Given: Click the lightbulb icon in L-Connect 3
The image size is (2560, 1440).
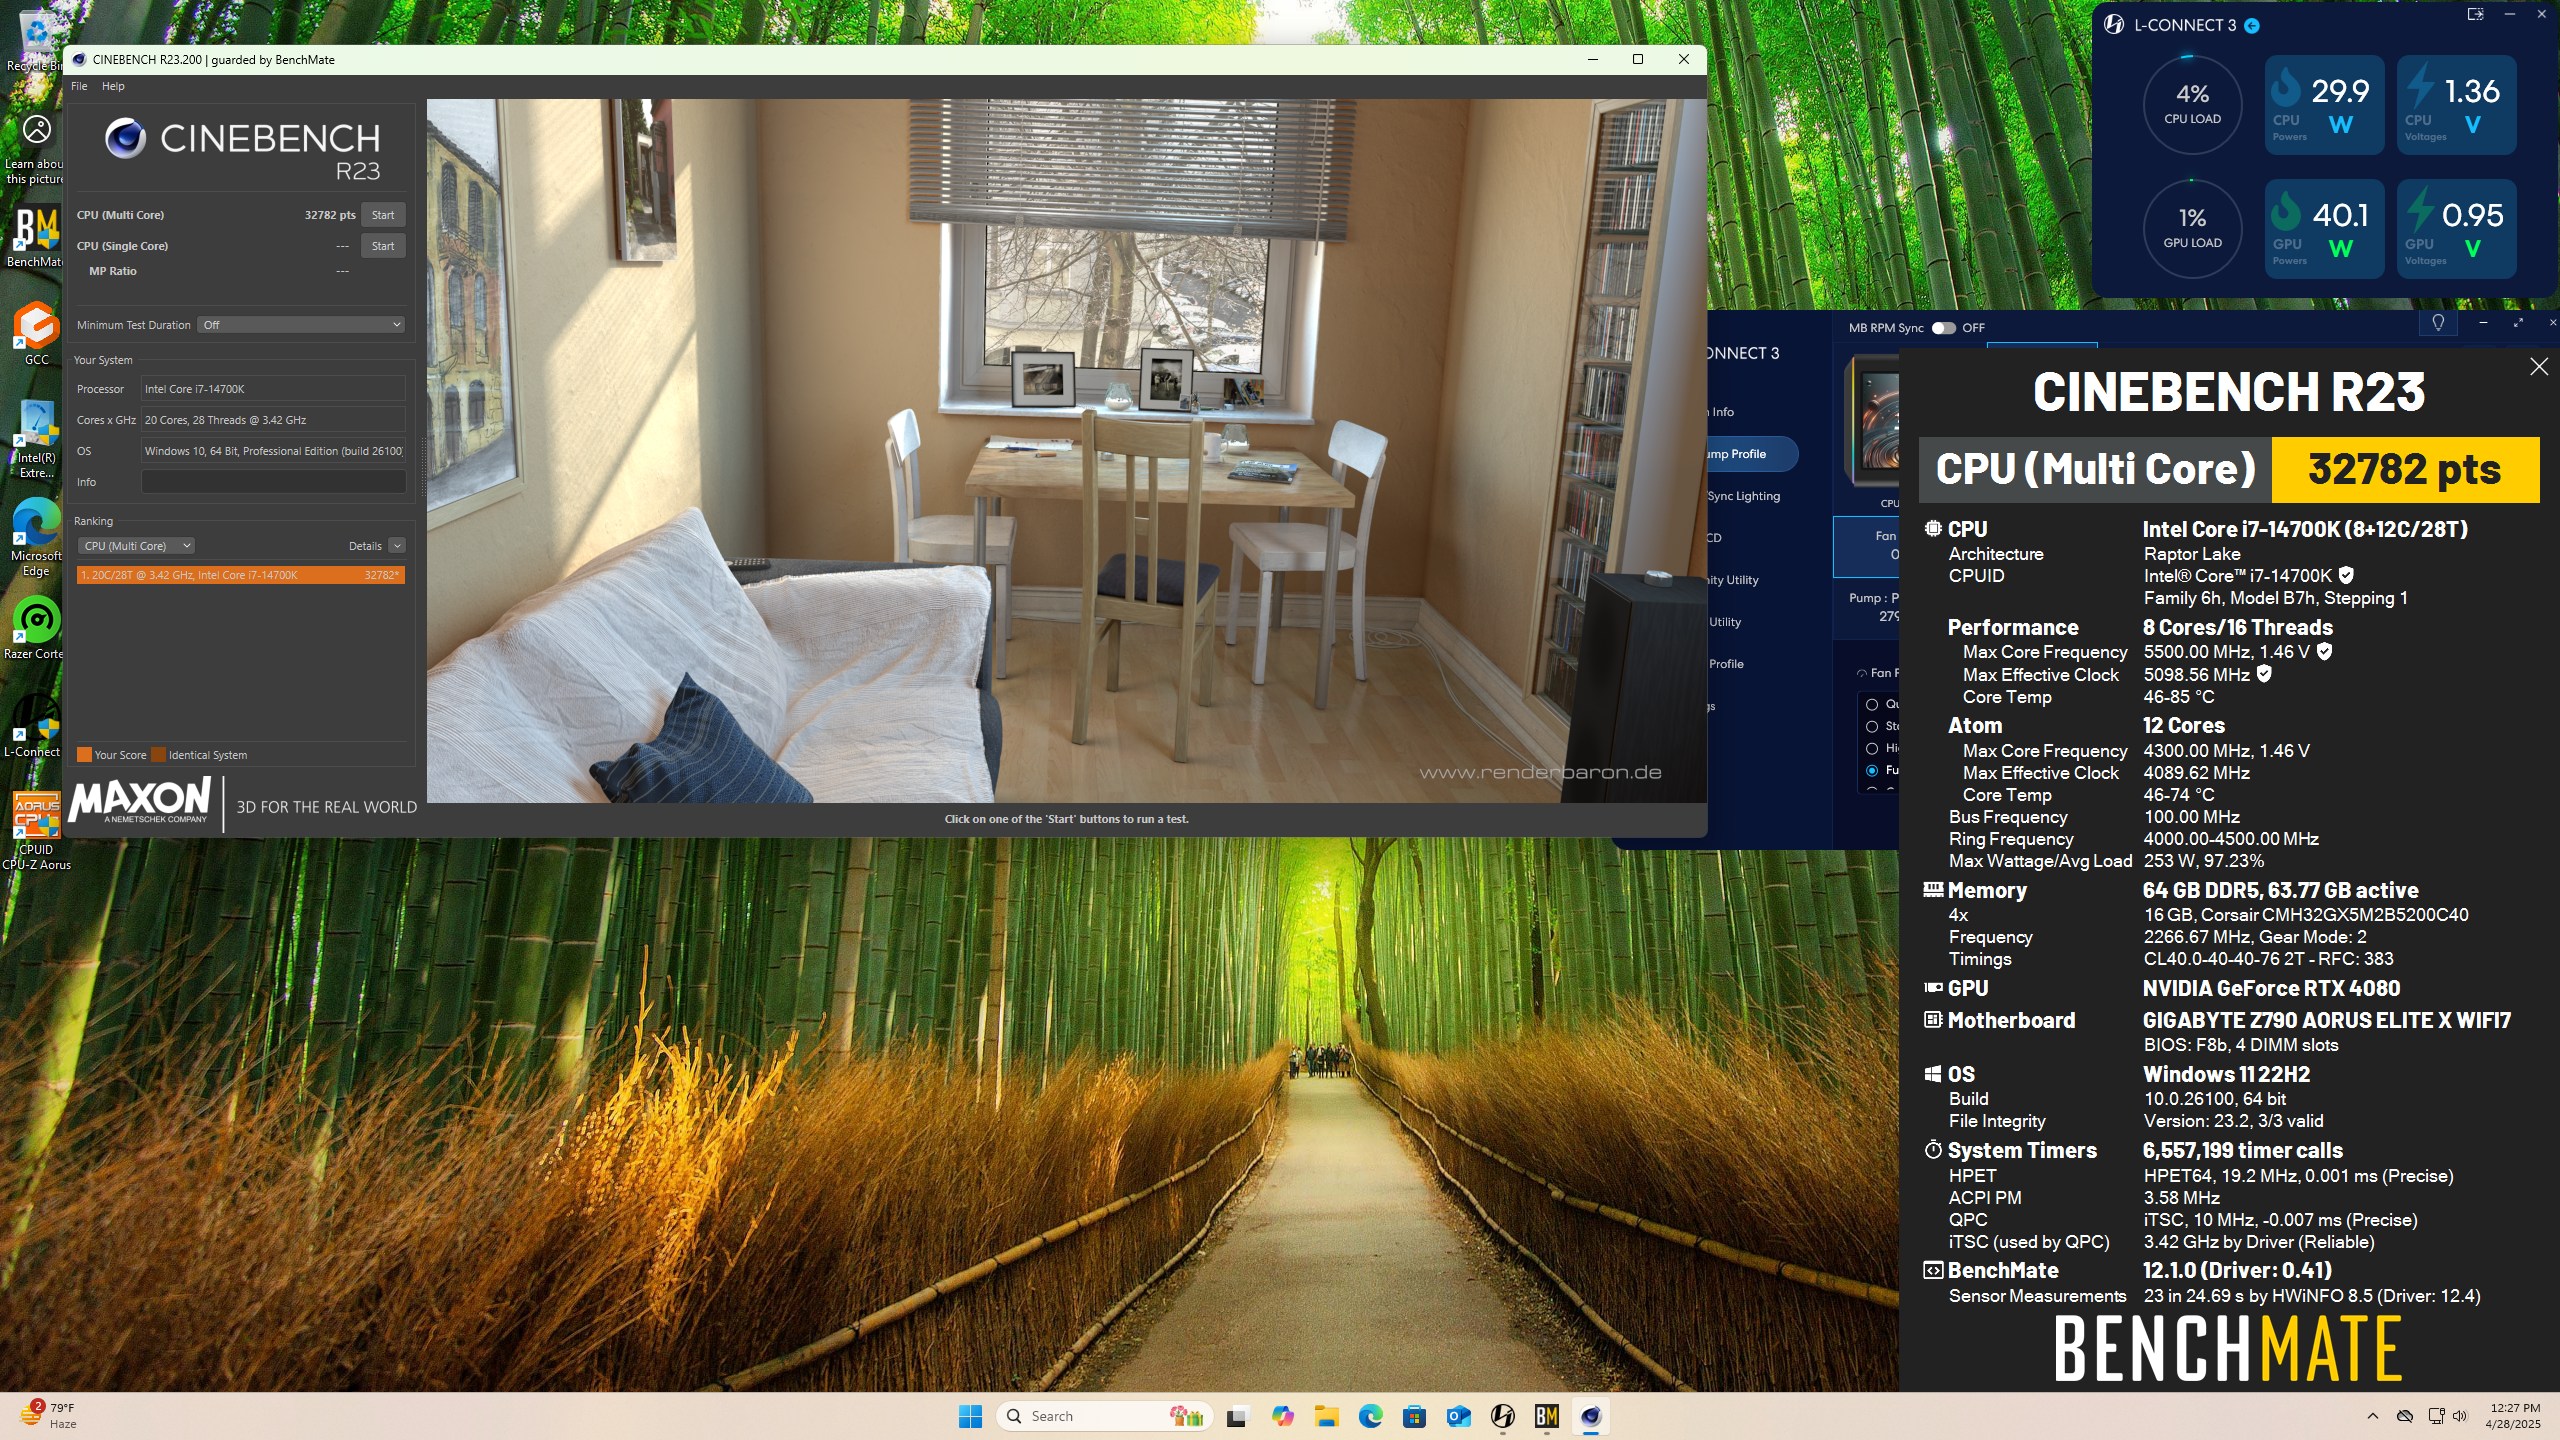Looking at the screenshot, I should click(x=2438, y=323).
